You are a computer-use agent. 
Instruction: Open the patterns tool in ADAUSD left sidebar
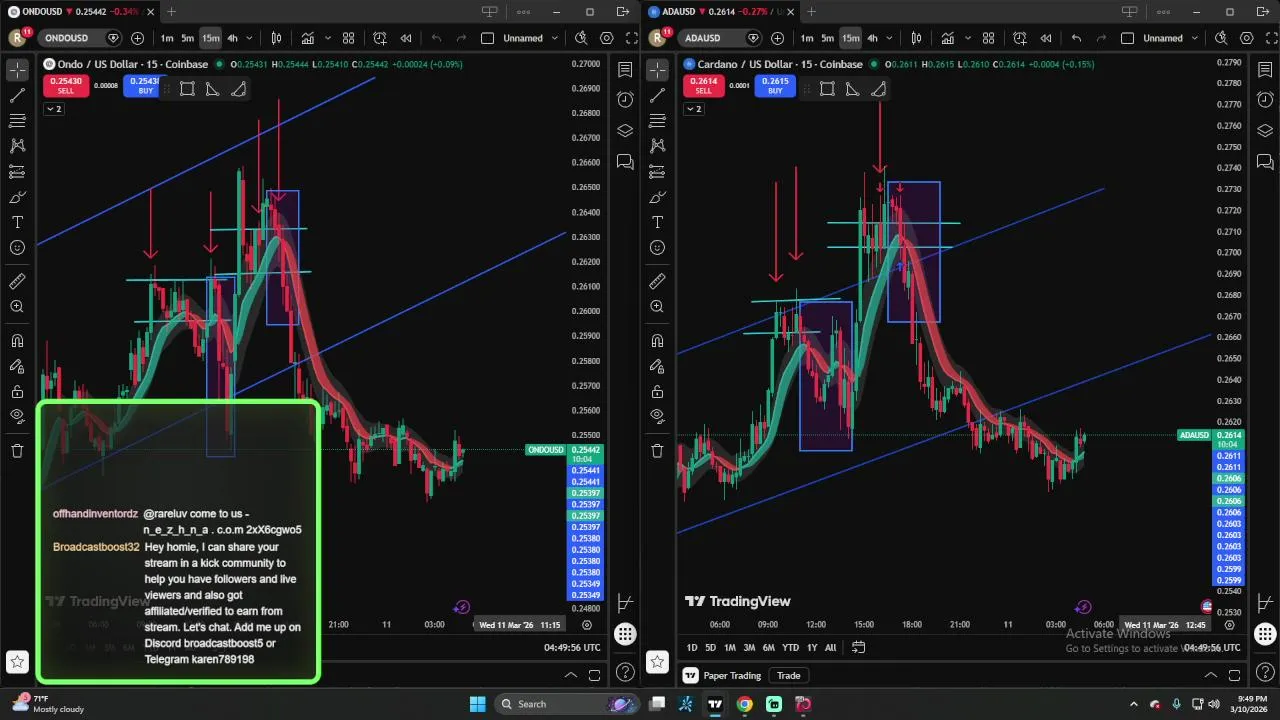657,146
